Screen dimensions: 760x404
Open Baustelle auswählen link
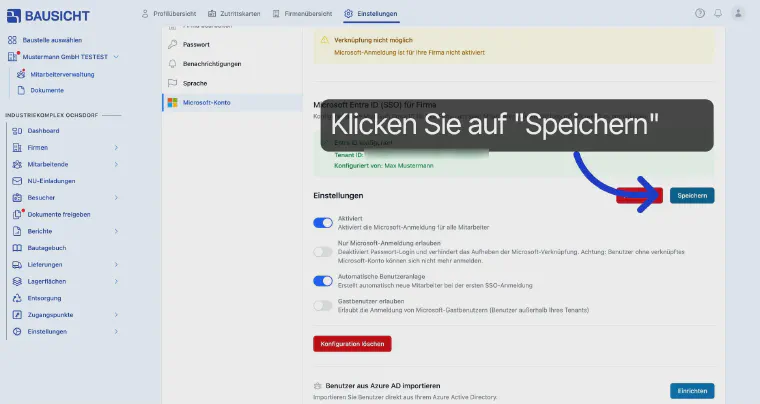(52, 40)
